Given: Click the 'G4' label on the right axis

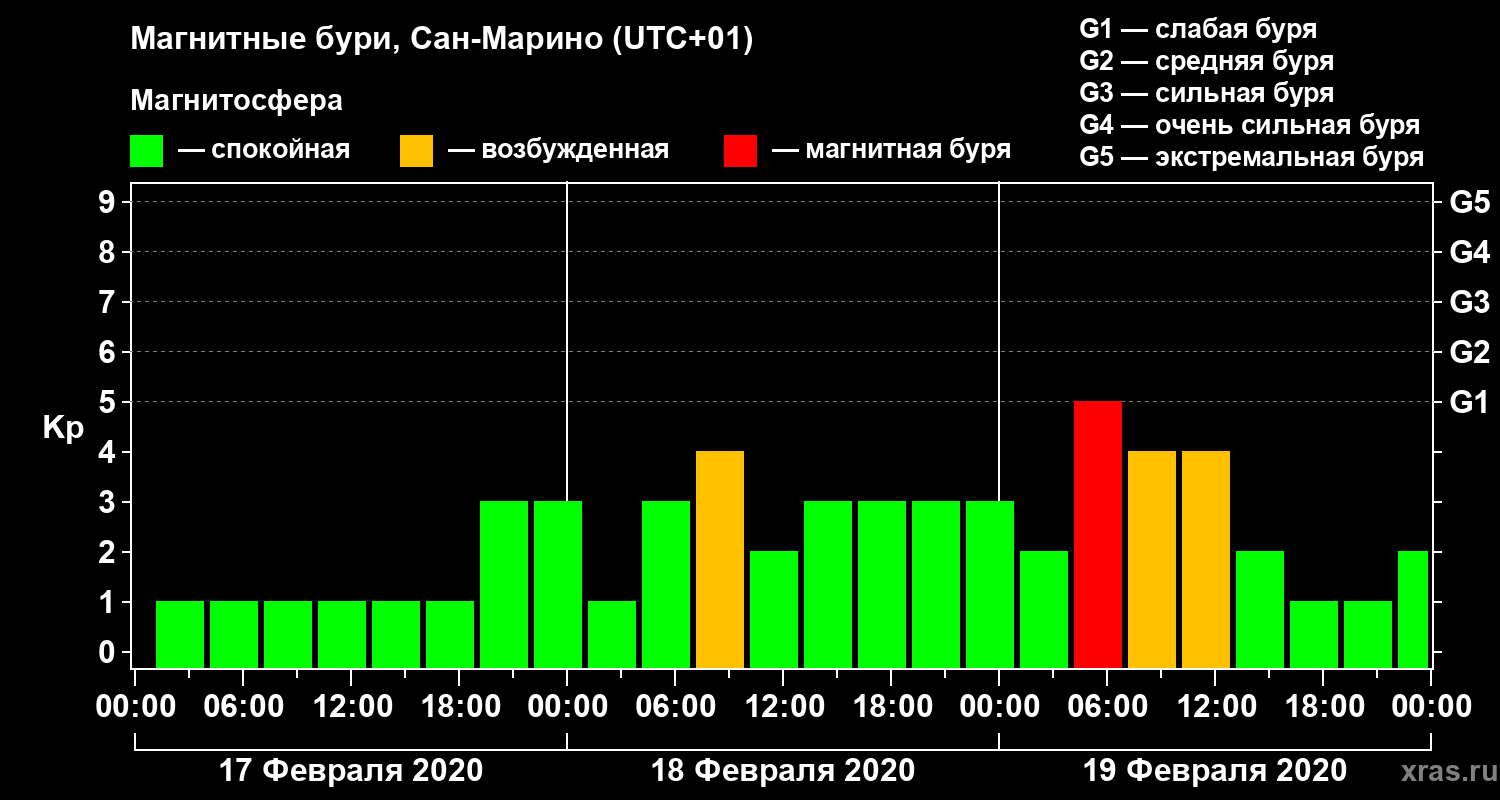Looking at the screenshot, I should 1470,252.
